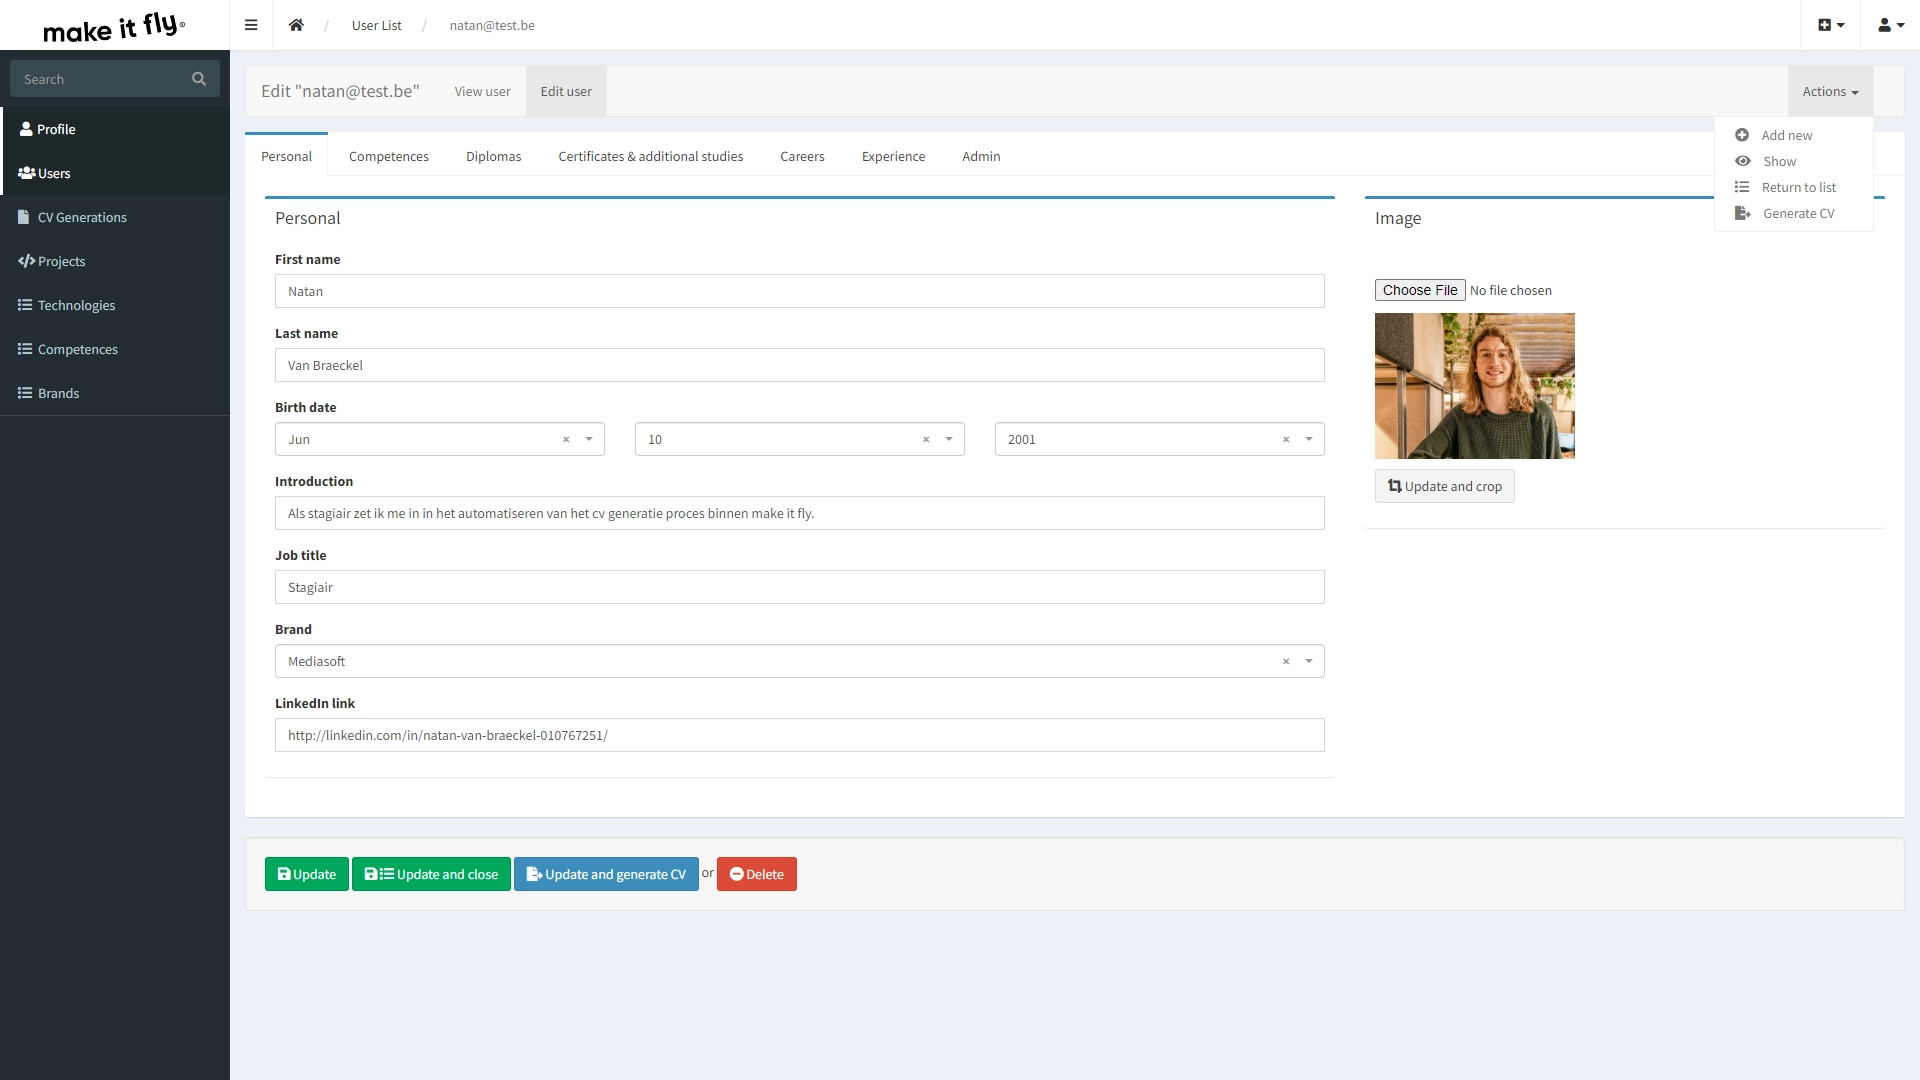Expand the birth day dropdown
Screen dimensions: 1920x1080
(x=948, y=439)
